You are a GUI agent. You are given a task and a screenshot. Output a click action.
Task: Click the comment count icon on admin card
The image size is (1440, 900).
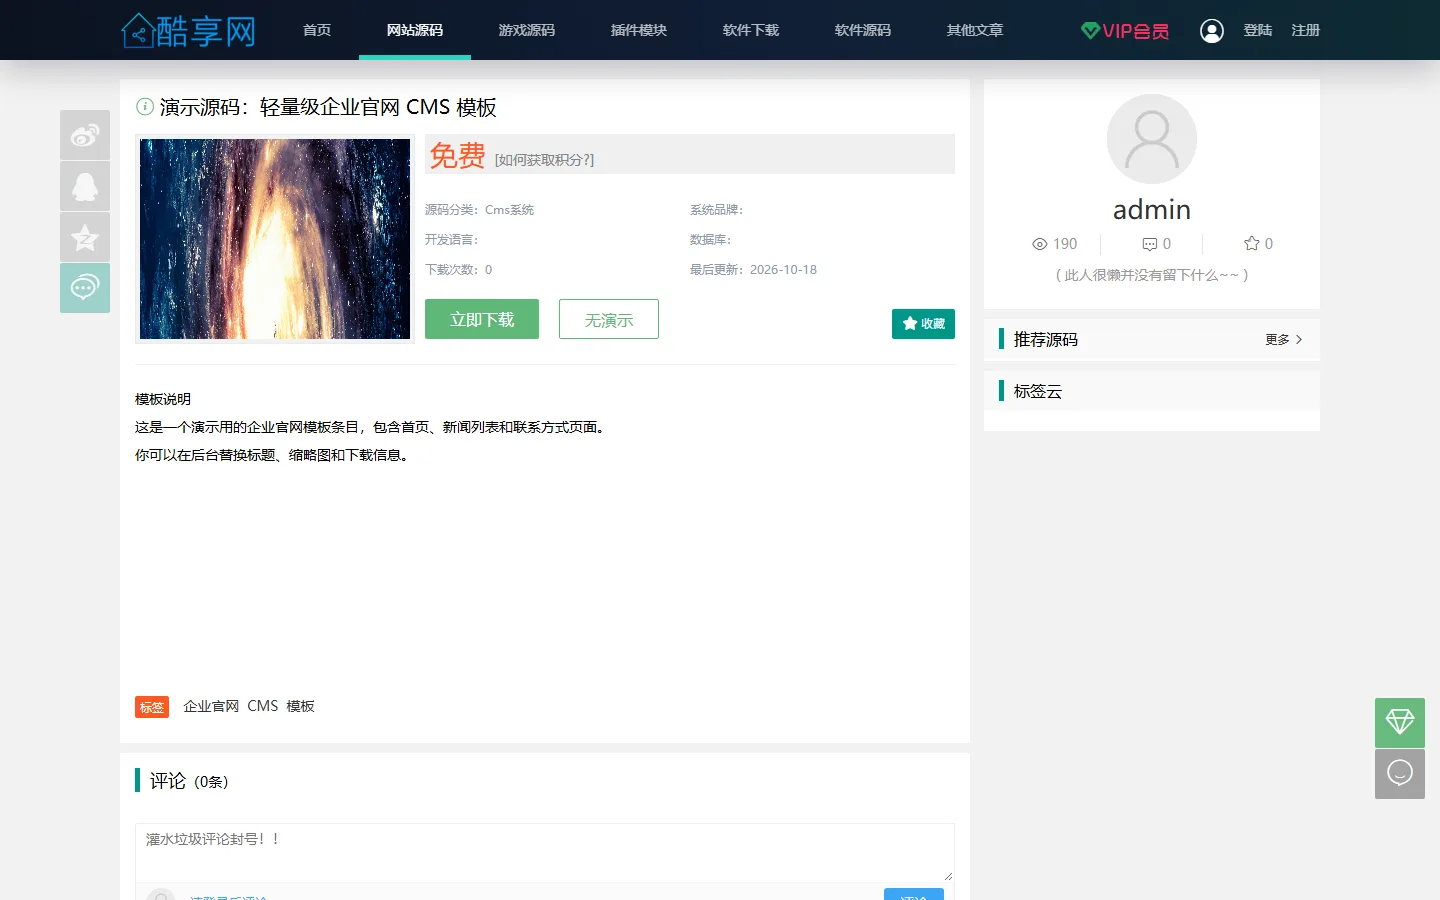click(x=1157, y=244)
